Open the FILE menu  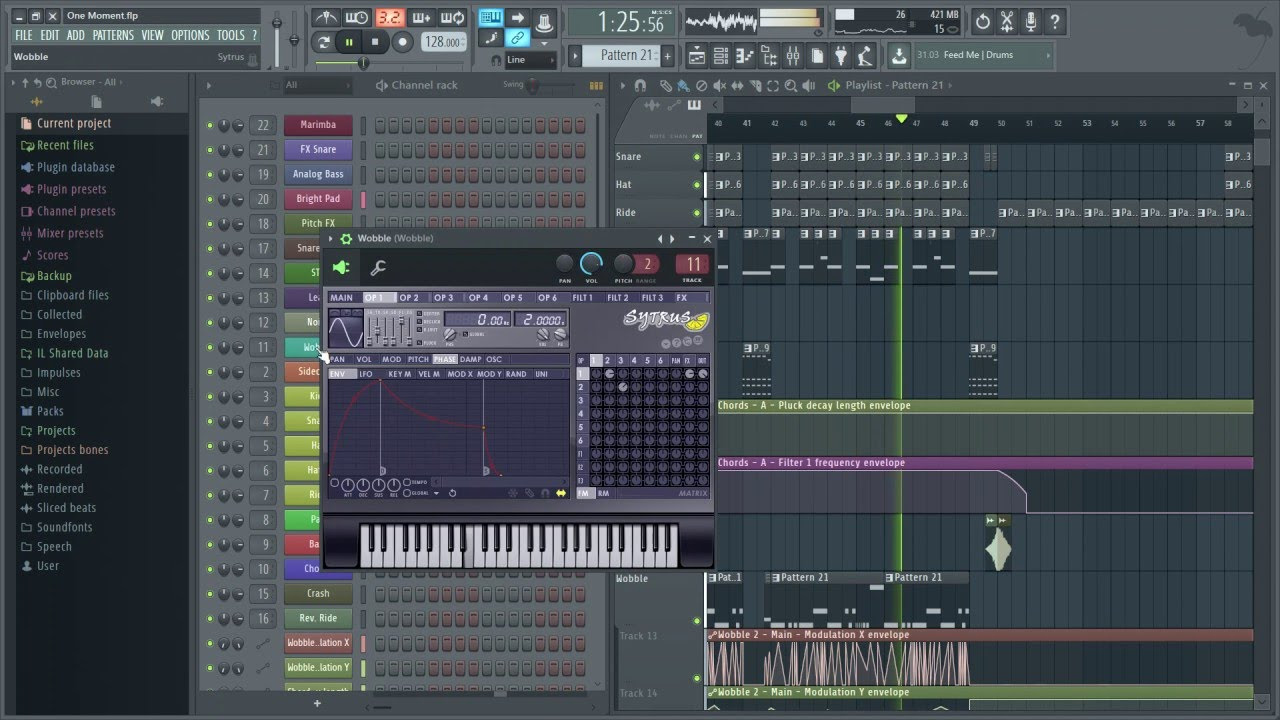click(x=24, y=35)
